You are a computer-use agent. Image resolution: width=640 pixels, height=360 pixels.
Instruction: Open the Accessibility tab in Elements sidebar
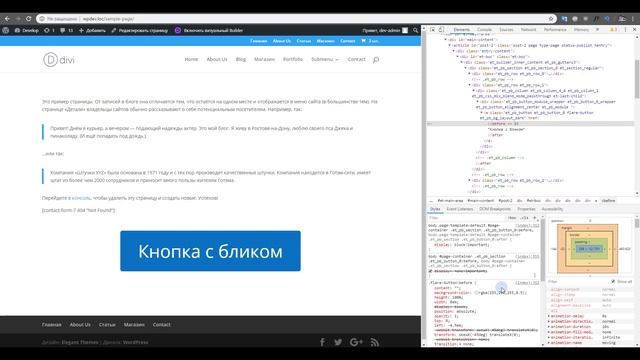552,209
